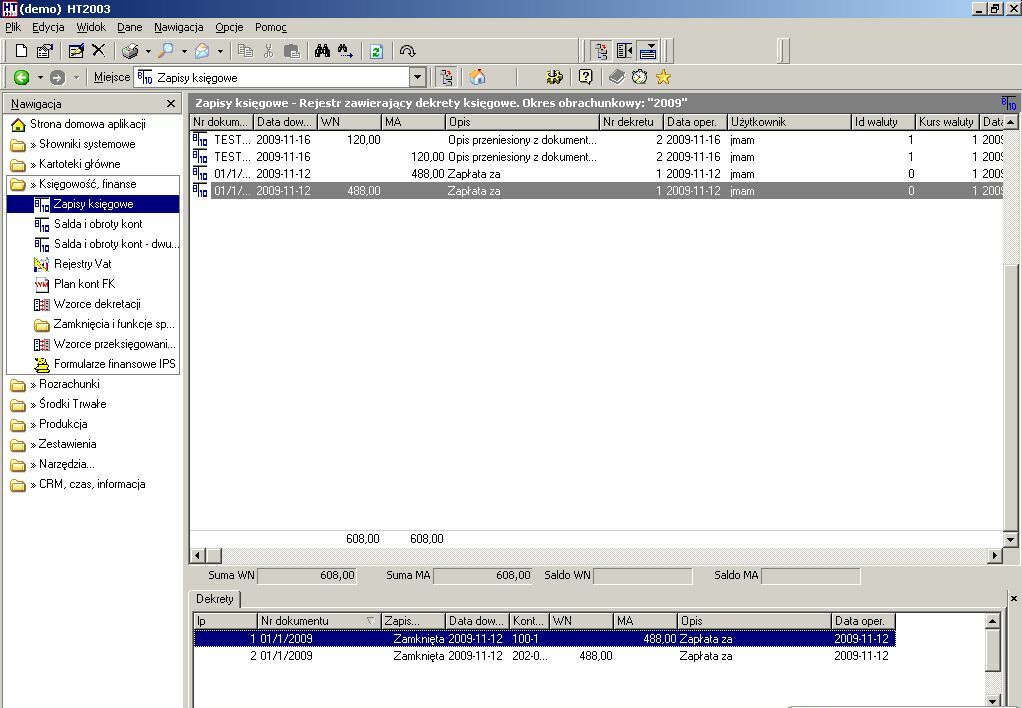1022x708 pixels.
Task: Click the green refresh icon
Action: coord(376,51)
